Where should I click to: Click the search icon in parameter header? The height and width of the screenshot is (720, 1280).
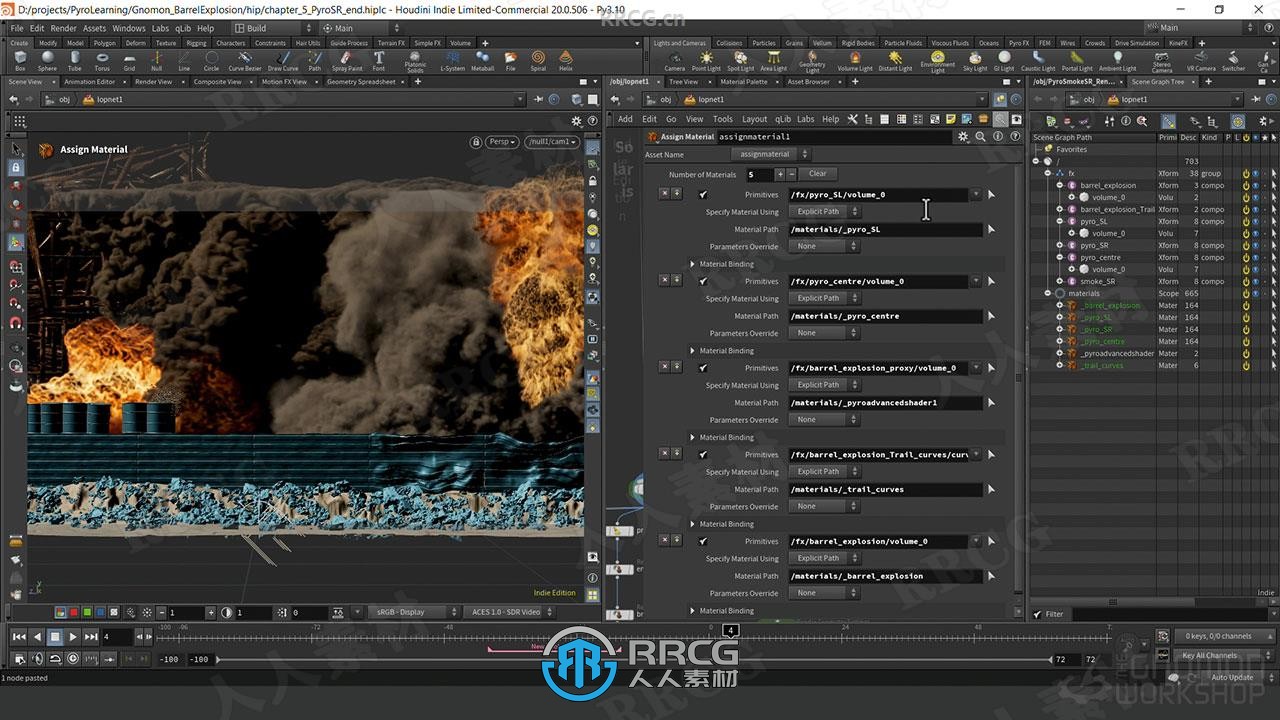click(x=980, y=136)
